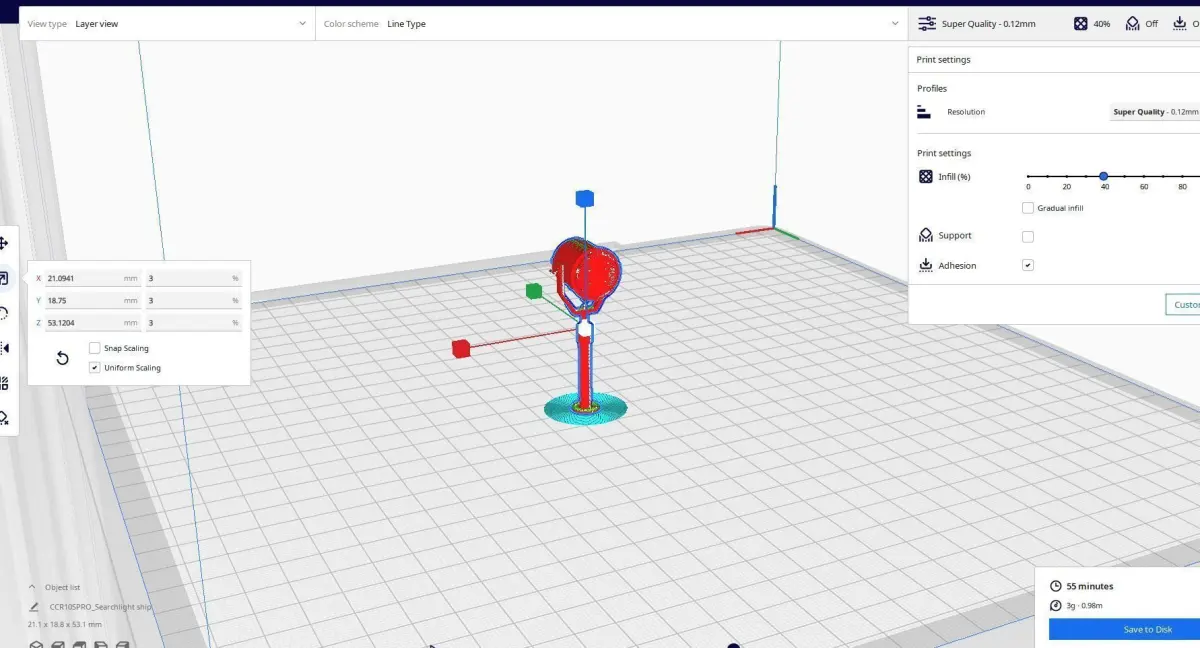This screenshot has height=648, width=1200.
Task: Click the pencil icon to rename the model
Action: [35, 606]
